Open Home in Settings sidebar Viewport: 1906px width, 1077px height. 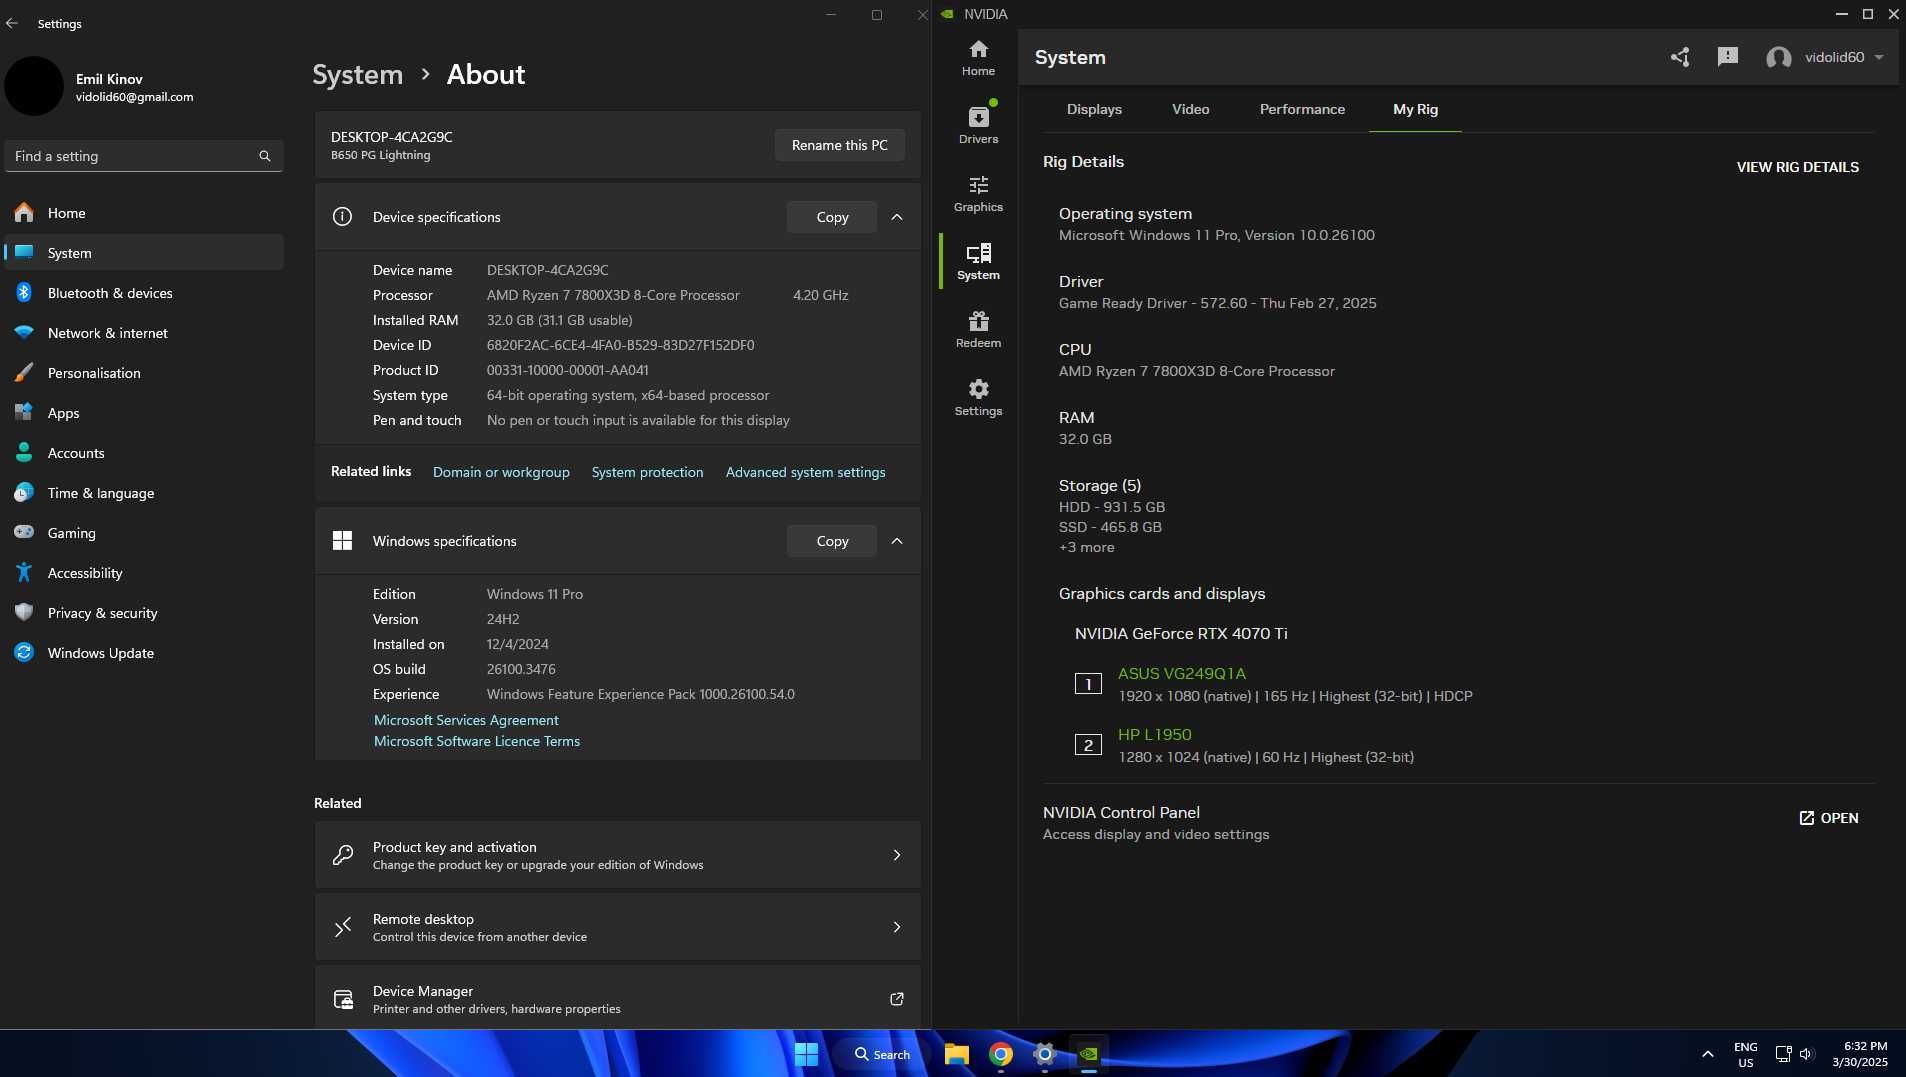point(144,213)
